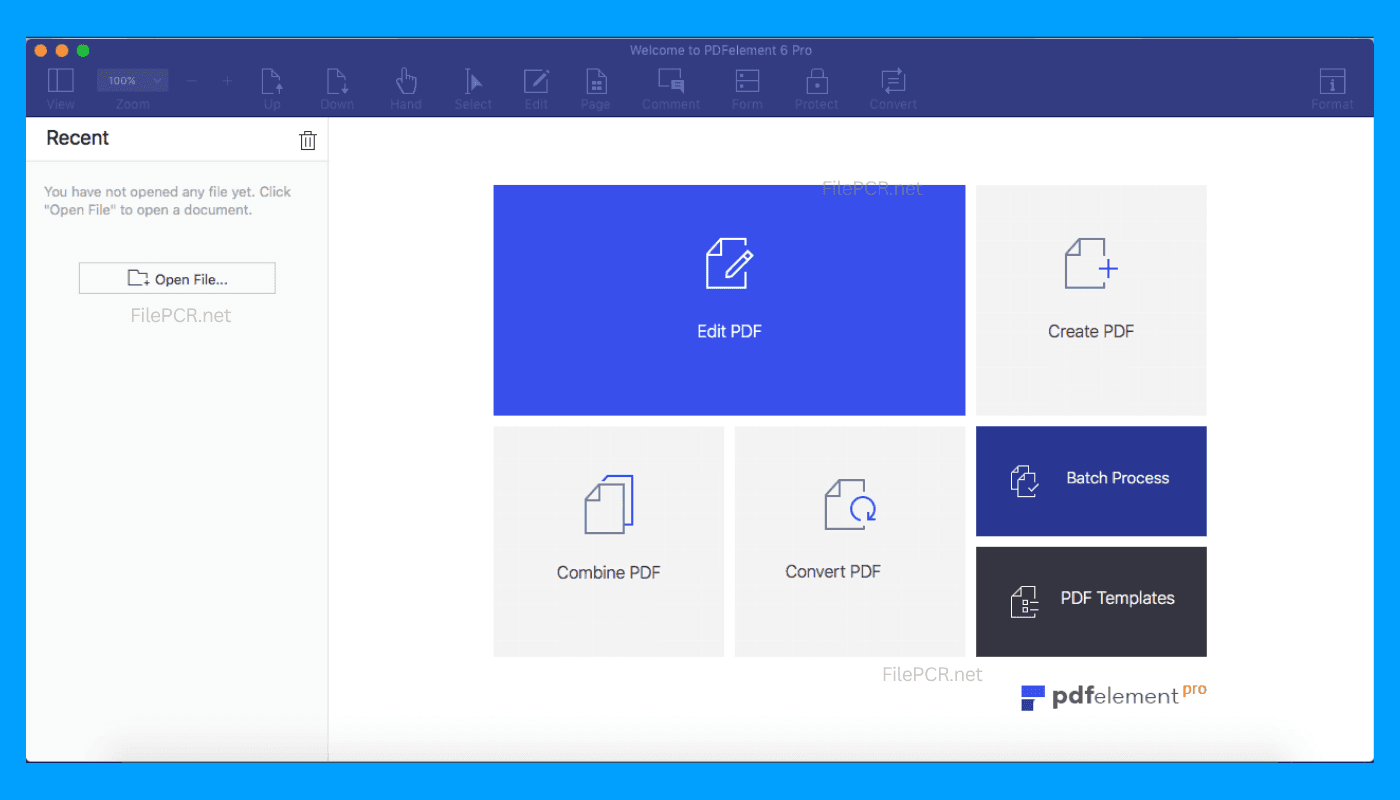The height and width of the screenshot is (800, 1400).
Task: Click the 'You have not opened any file' message
Action: [x=168, y=201]
